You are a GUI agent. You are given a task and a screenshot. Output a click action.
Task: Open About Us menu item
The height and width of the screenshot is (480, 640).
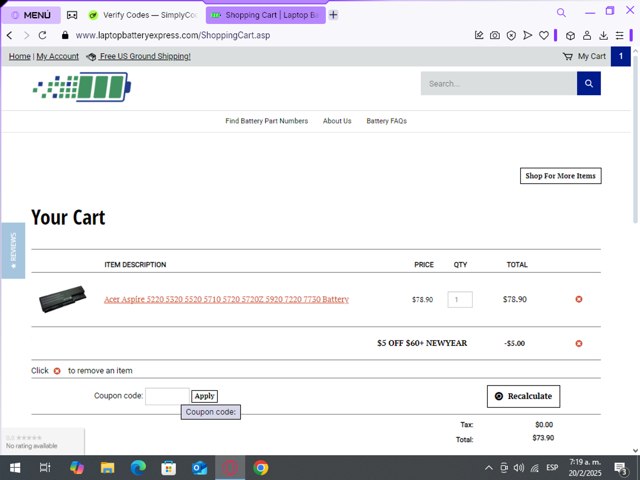coord(337,121)
